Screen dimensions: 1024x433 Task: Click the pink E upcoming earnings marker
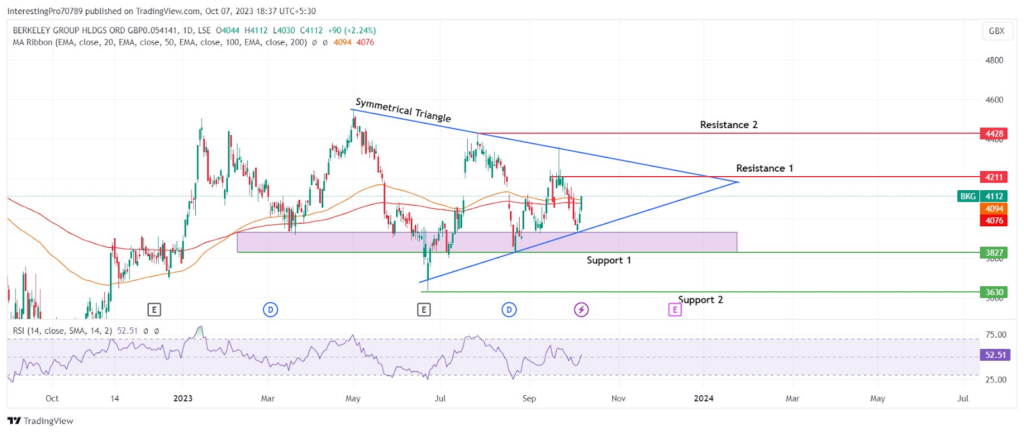[675, 310]
